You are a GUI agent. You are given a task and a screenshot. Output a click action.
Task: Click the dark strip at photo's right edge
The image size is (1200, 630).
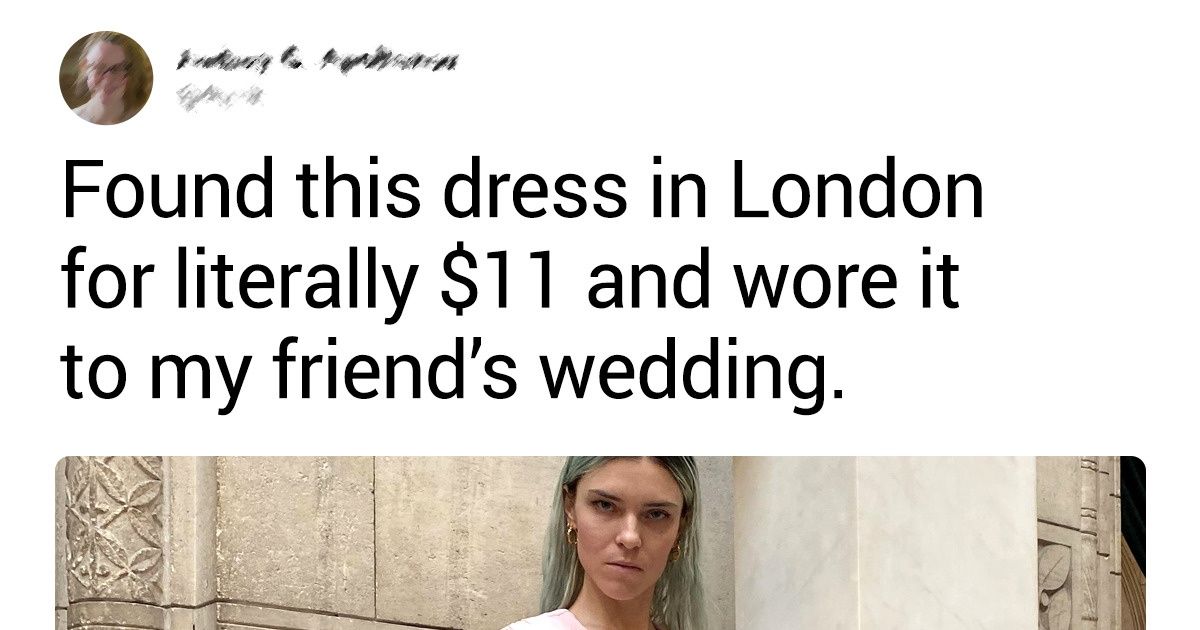coord(1133,543)
